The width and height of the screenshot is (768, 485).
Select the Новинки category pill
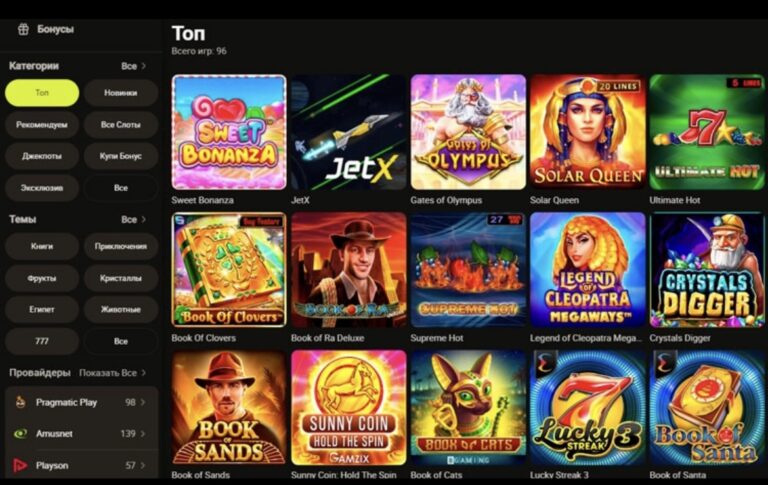click(x=121, y=93)
